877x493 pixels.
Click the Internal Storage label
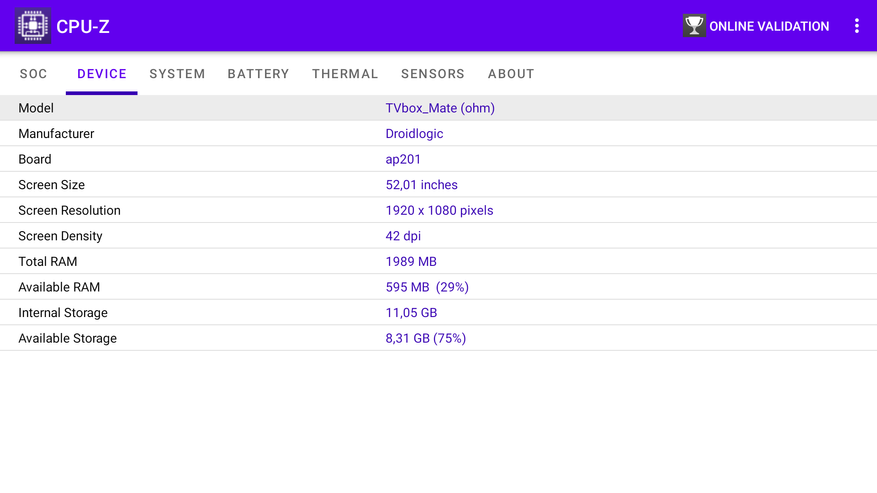pos(63,313)
